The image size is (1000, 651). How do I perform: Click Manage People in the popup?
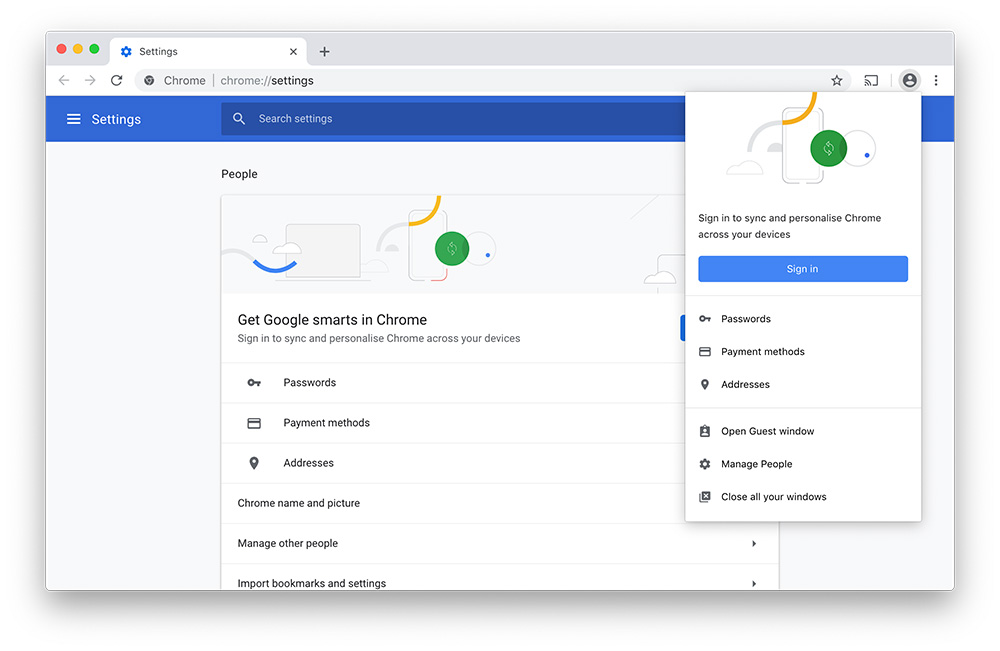click(756, 464)
